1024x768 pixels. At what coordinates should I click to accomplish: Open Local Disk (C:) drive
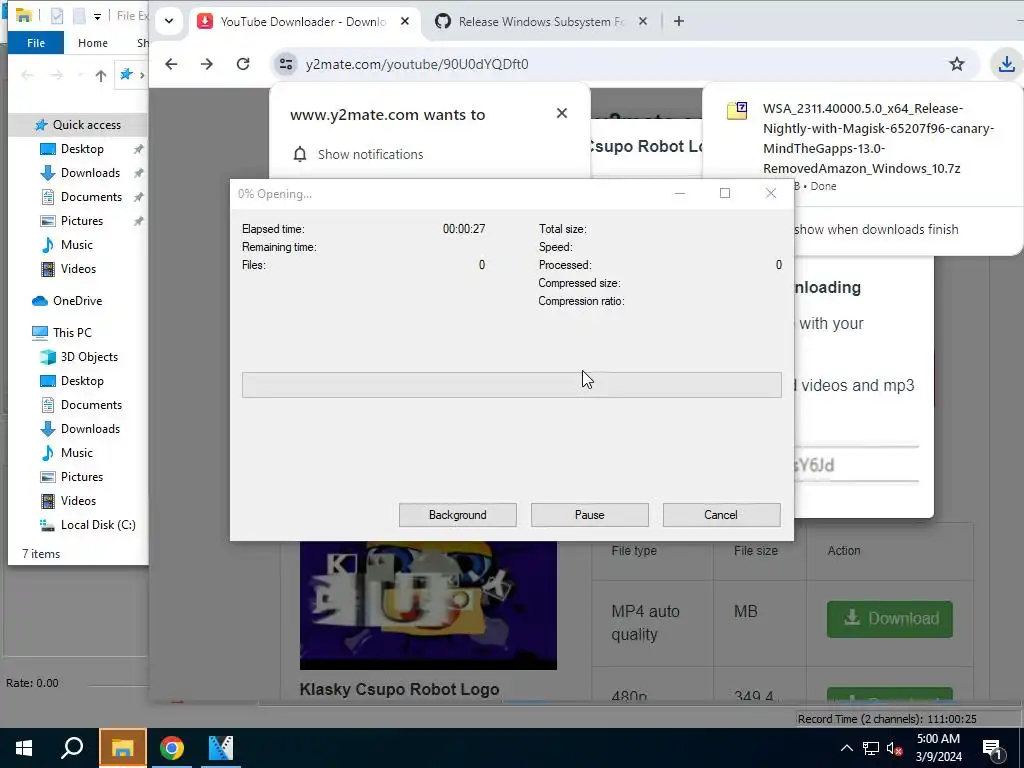pos(98,525)
